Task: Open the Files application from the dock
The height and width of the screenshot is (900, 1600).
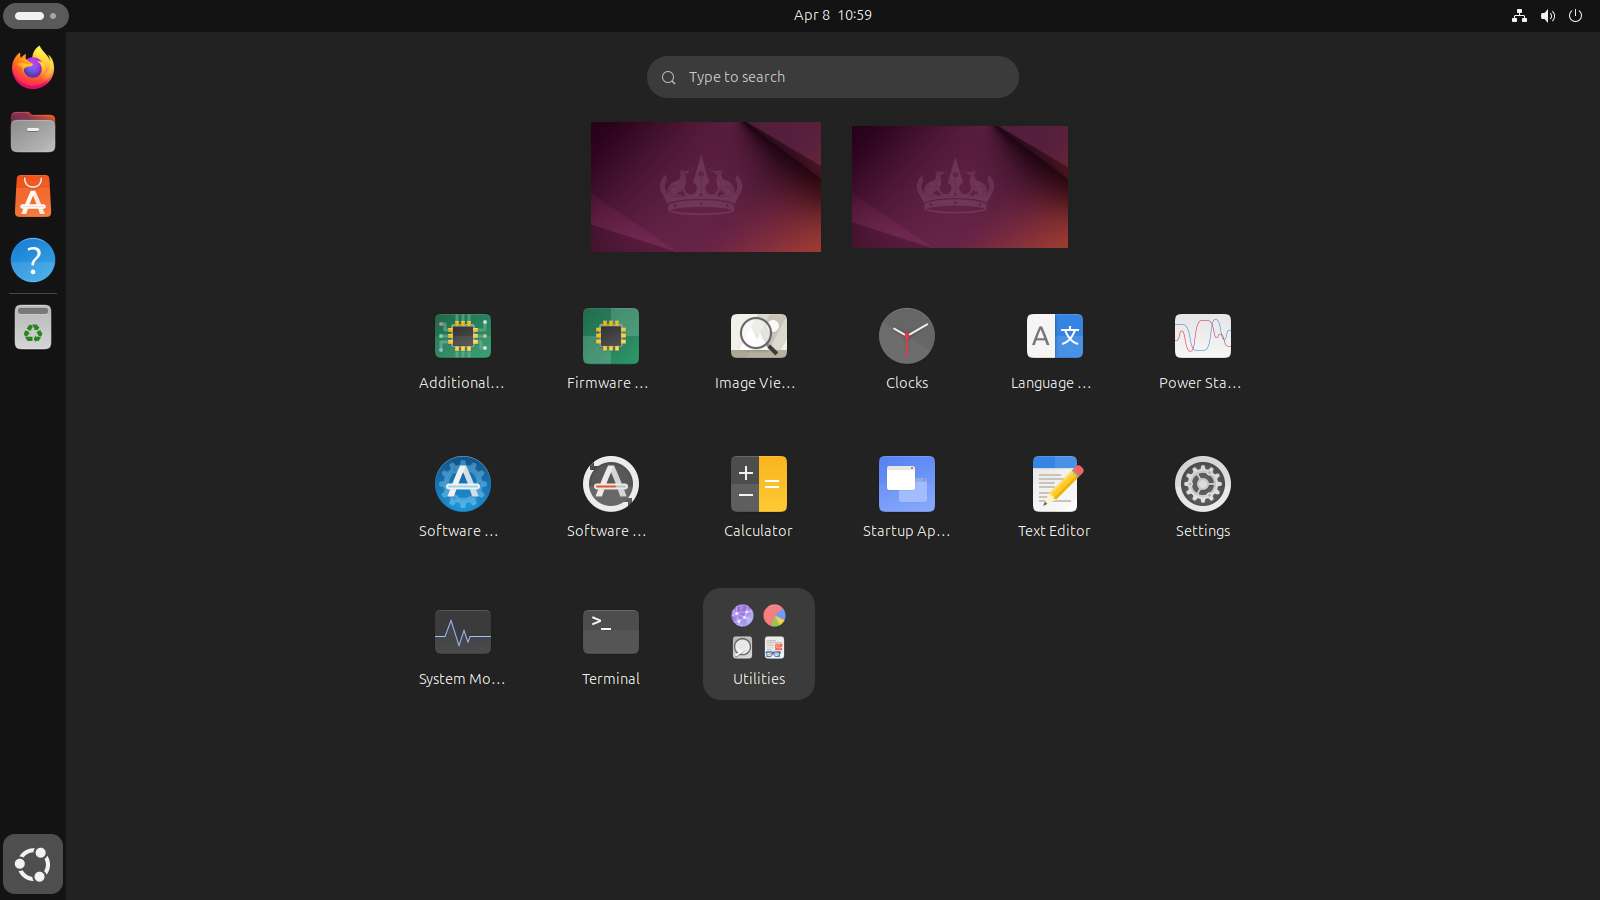Action: [x=32, y=132]
